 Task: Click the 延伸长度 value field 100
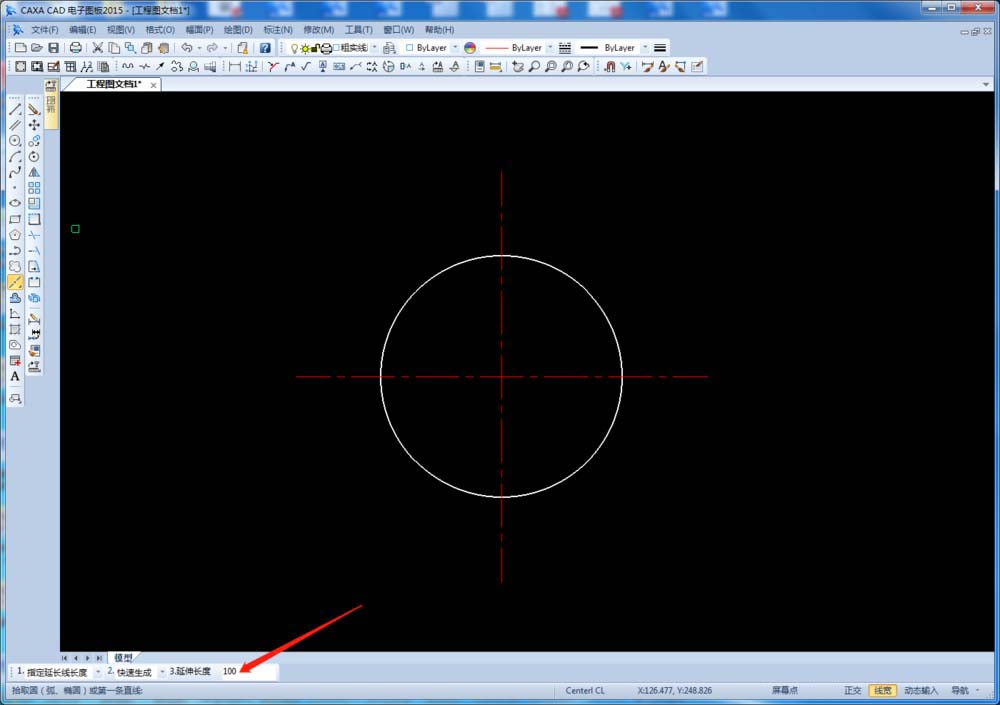coord(249,672)
